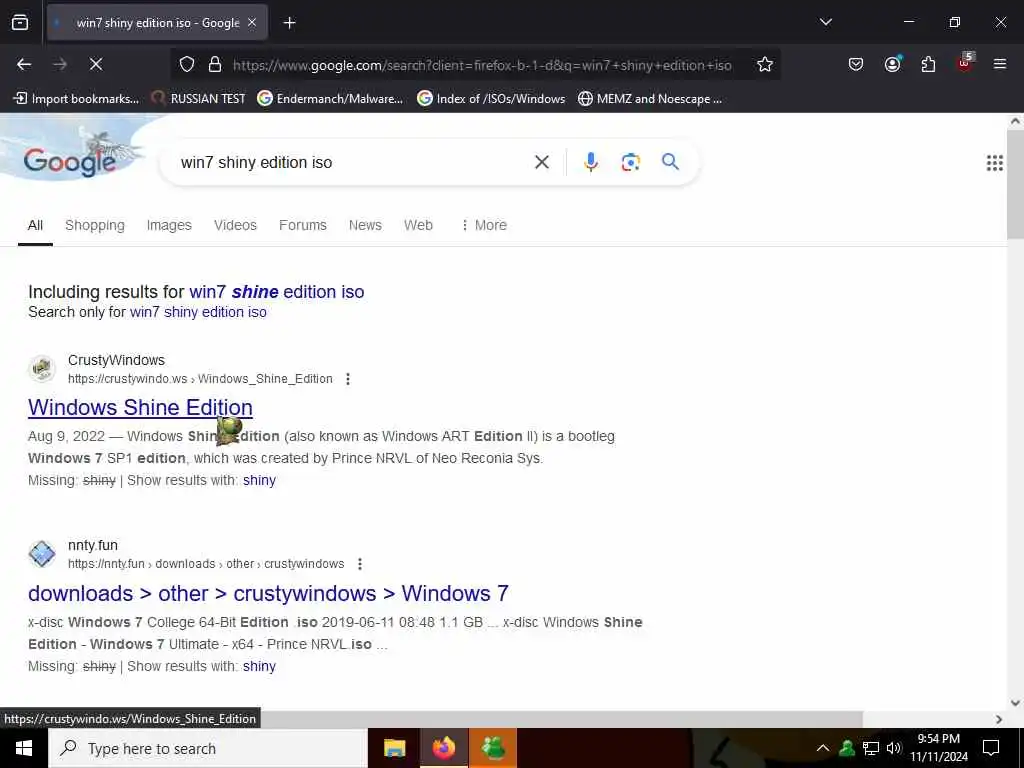Open the Windows notification center

(991, 748)
